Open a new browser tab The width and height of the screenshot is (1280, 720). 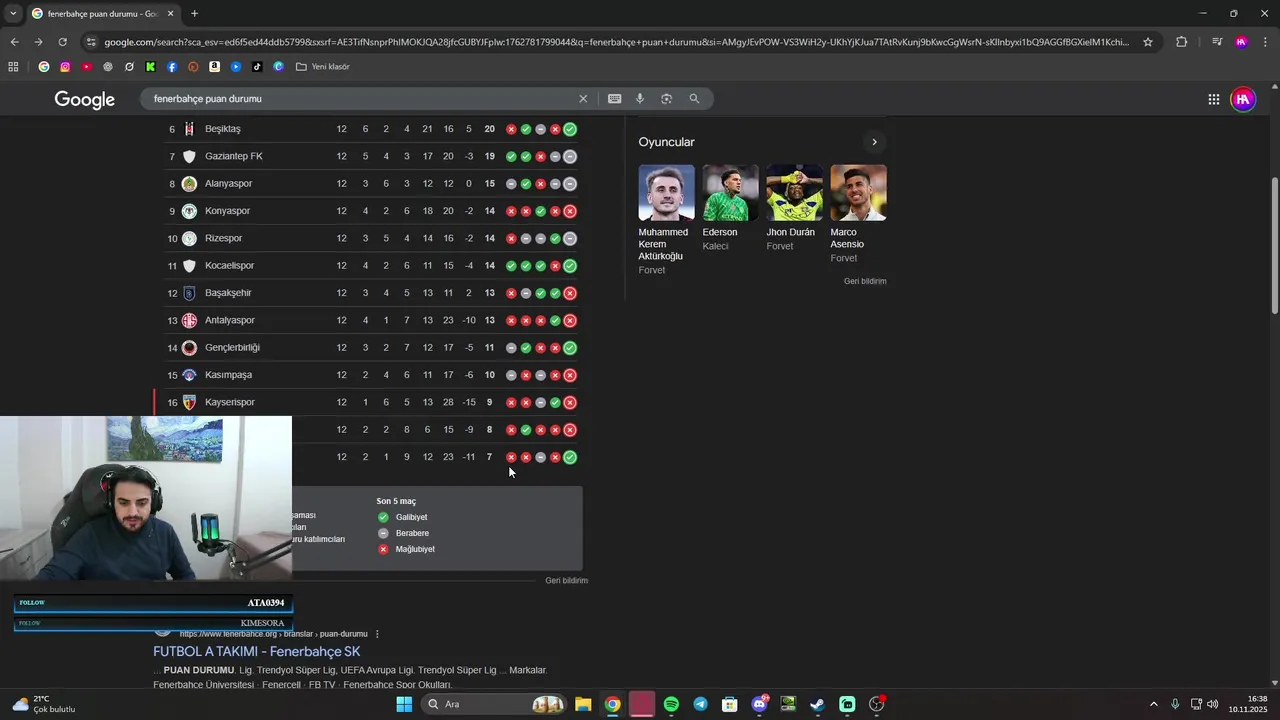[x=194, y=14]
